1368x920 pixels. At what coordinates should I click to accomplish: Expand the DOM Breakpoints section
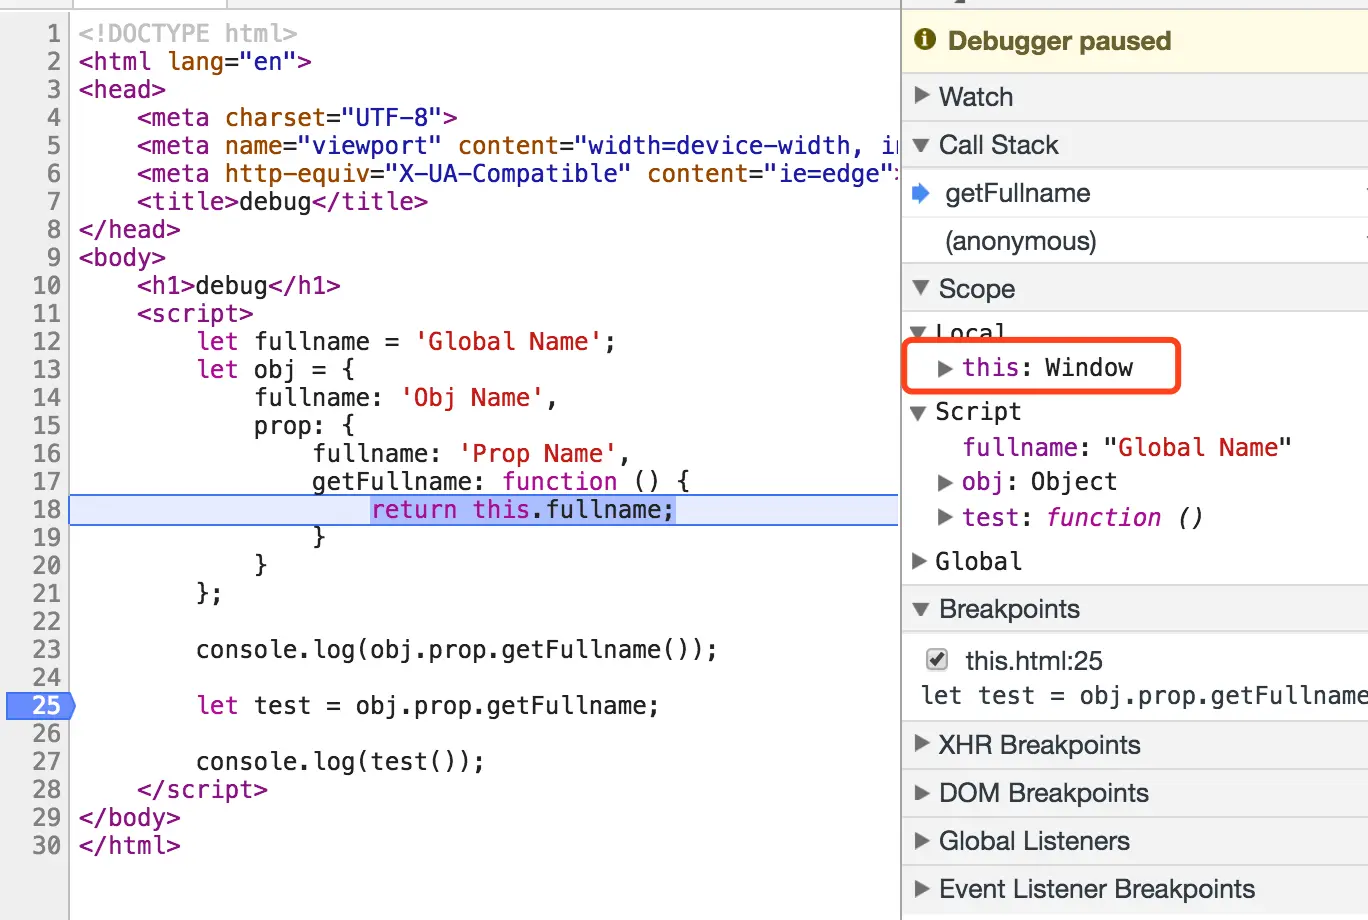coord(922,793)
